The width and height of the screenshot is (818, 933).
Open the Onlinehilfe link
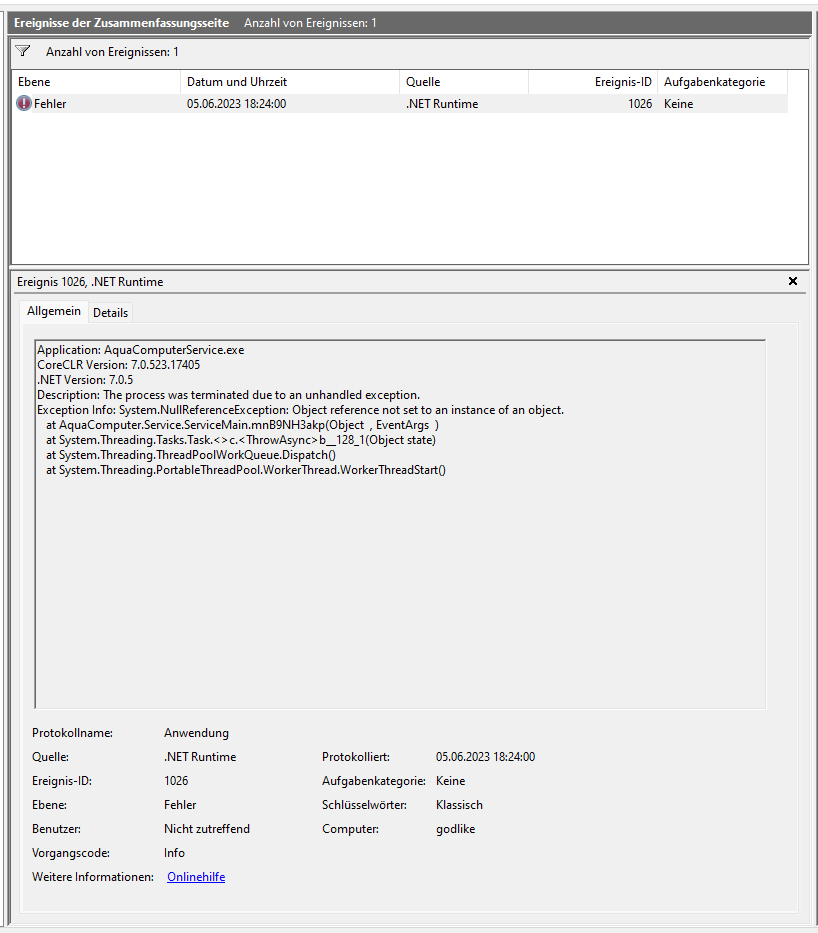[196, 876]
